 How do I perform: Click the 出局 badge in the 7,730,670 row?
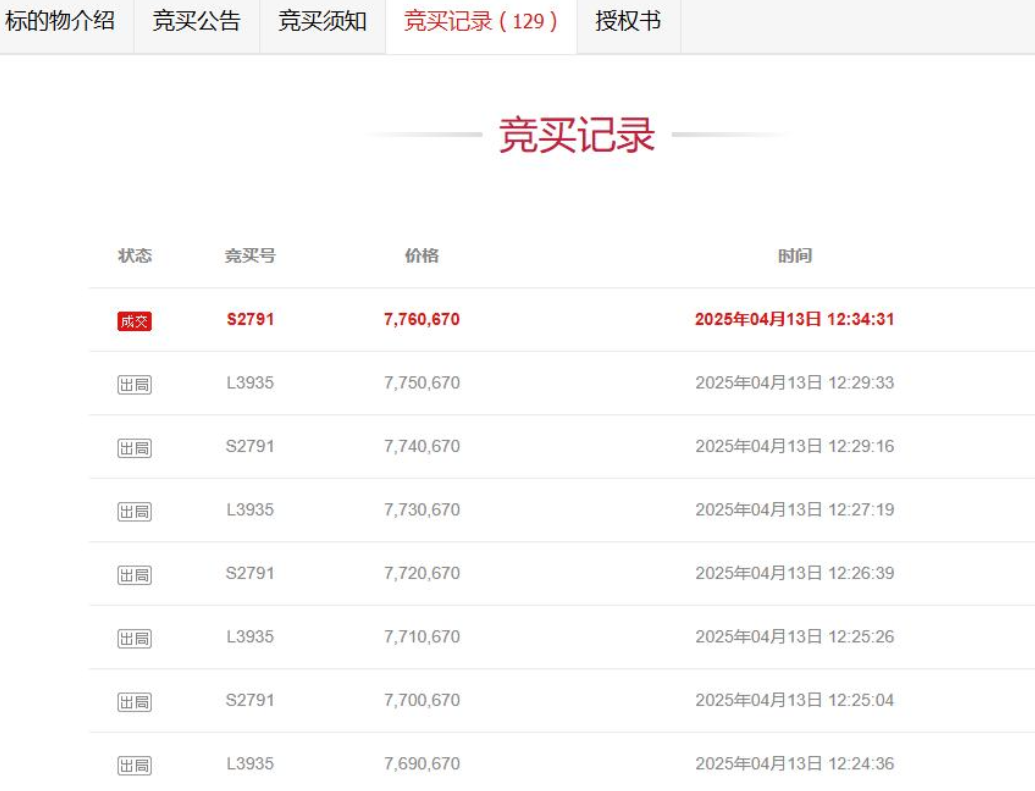tap(135, 511)
